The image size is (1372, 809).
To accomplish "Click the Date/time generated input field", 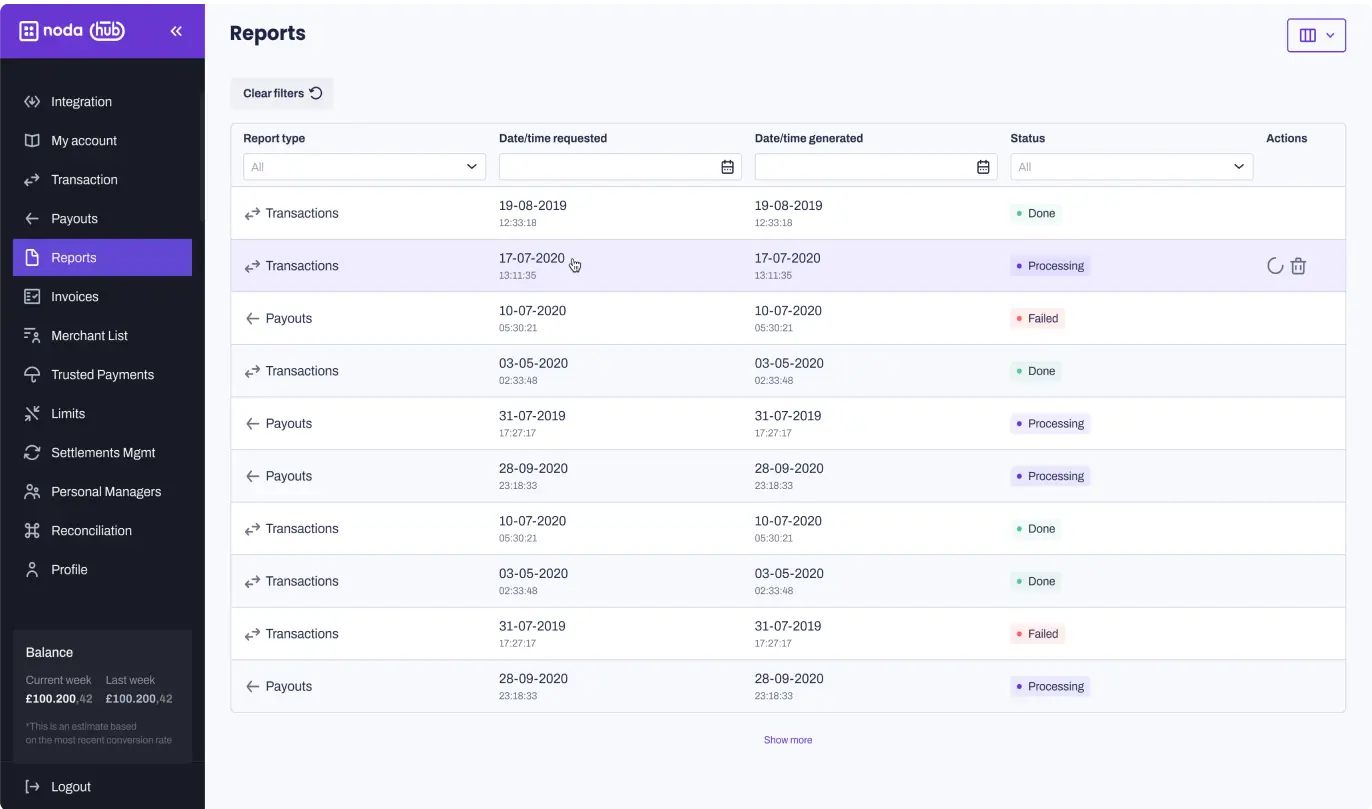I will [x=876, y=167].
